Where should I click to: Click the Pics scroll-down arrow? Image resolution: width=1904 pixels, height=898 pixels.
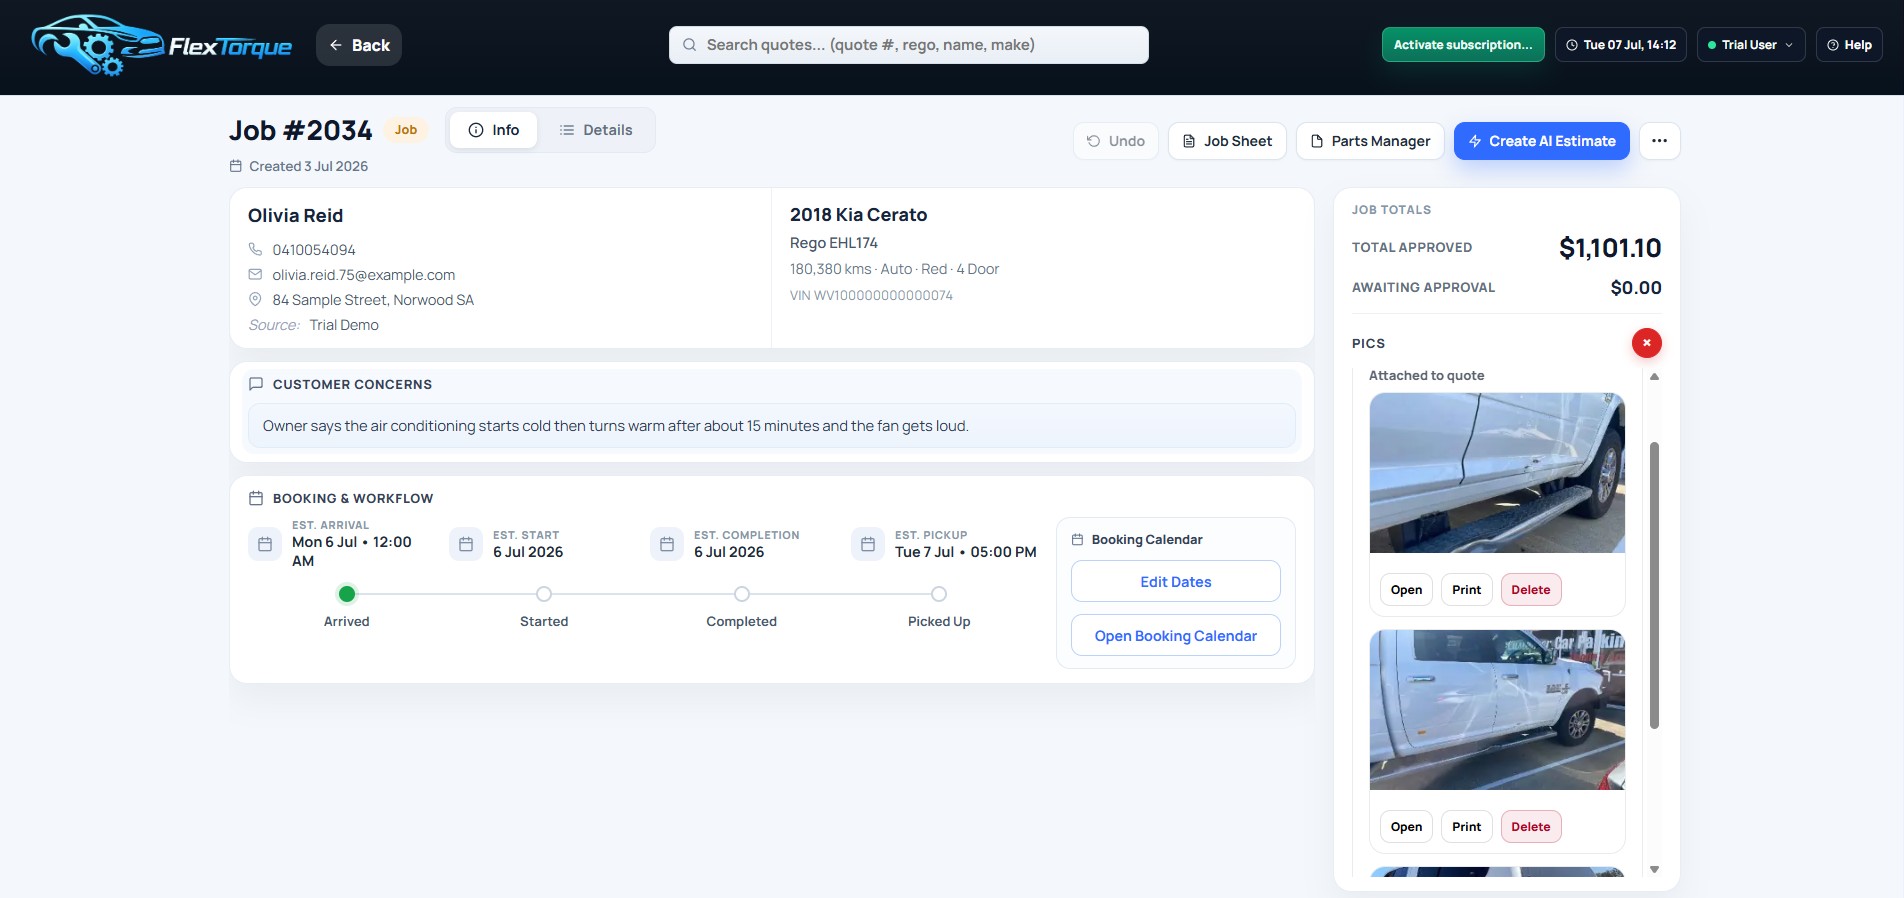tap(1654, 870)
